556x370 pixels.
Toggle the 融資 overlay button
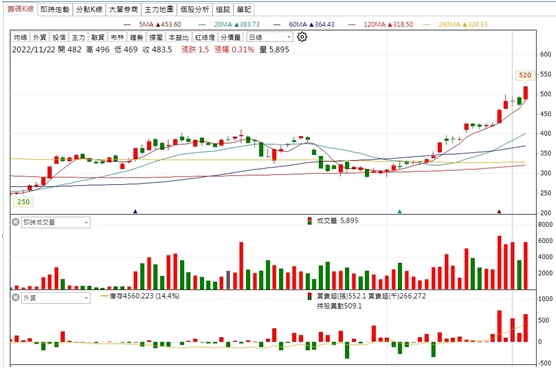tap(98, 37)
